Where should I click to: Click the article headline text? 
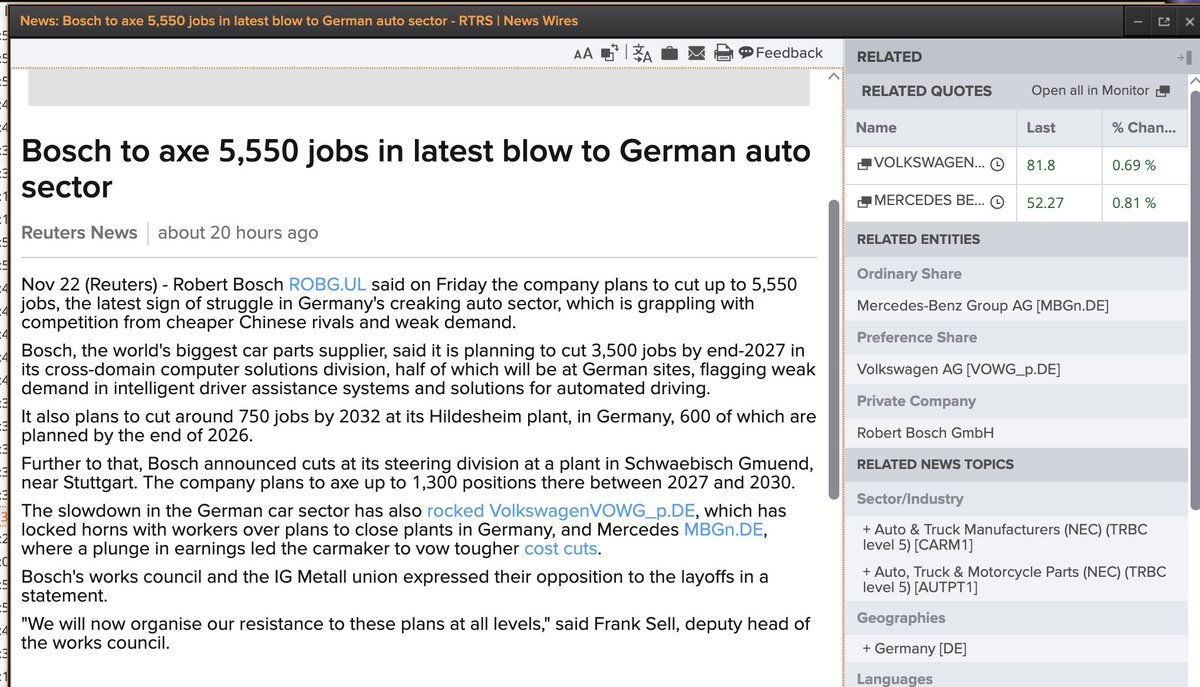point(416,169)
